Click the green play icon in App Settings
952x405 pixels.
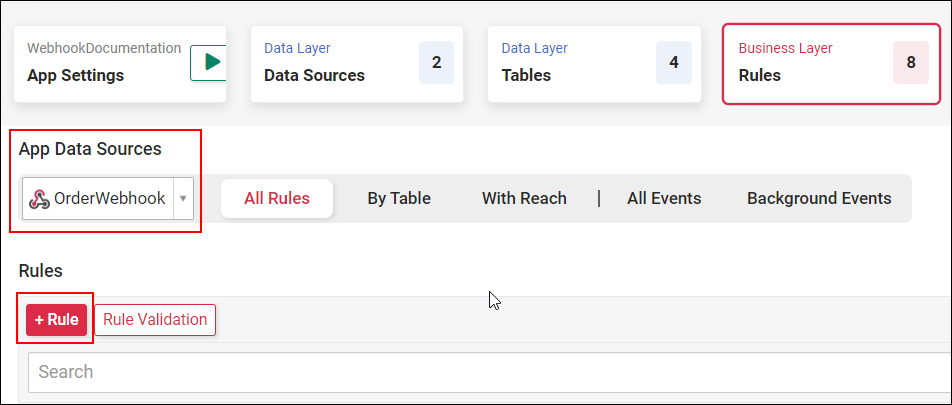pyautogui.click(x=210, y=62)
